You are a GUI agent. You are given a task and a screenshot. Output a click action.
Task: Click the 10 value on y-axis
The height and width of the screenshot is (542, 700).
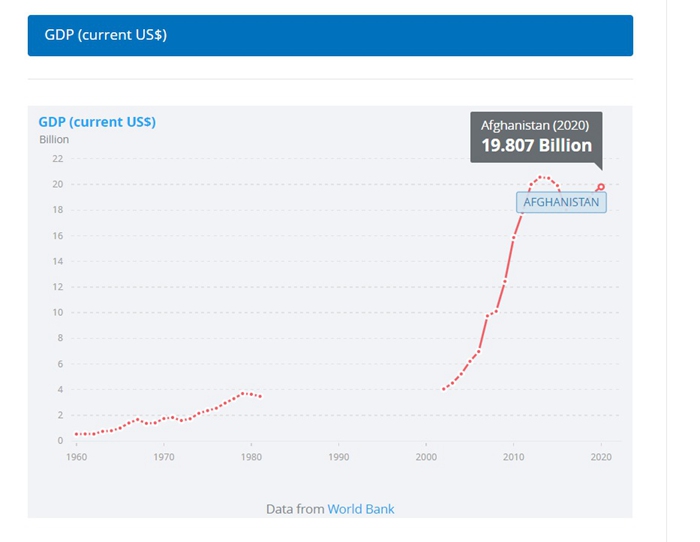(57, 312)
